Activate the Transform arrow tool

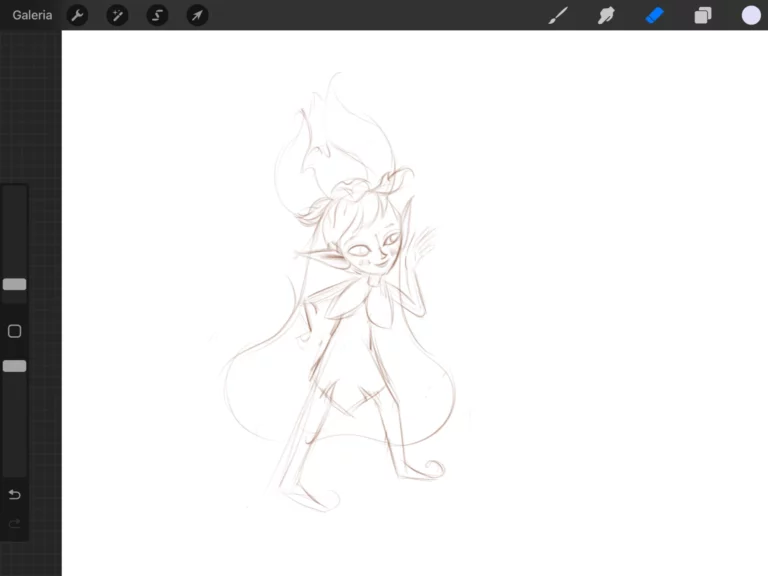click(x=198, y=15)
